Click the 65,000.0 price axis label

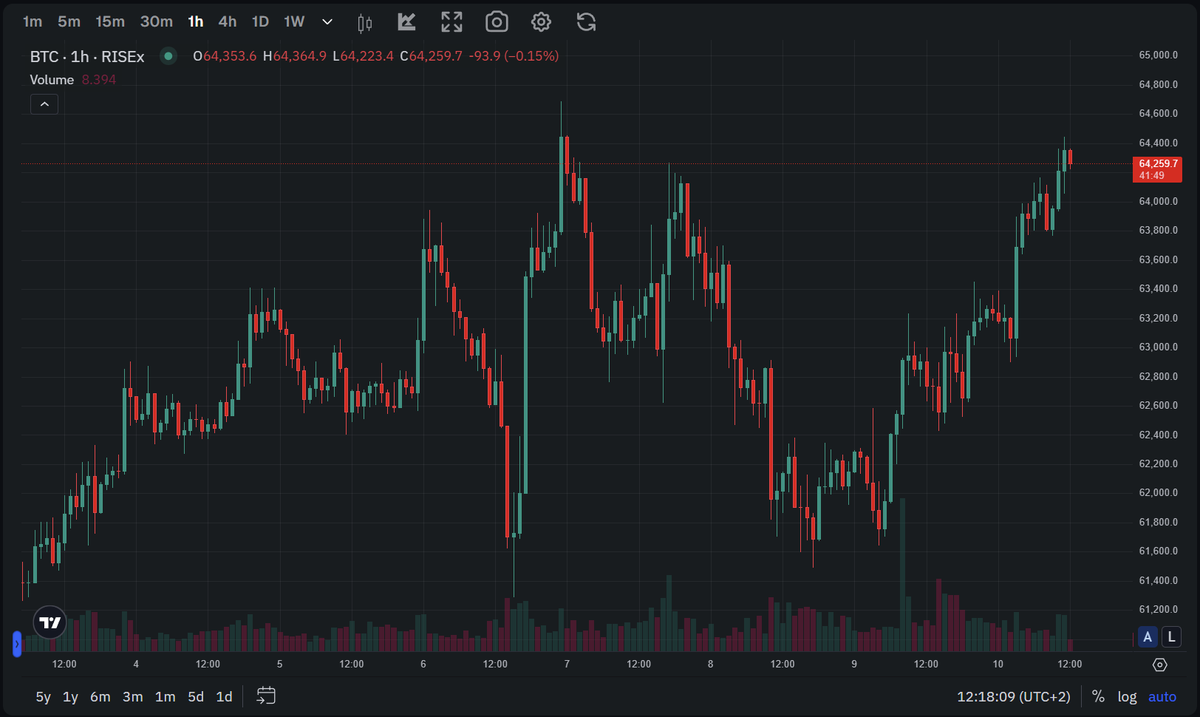[1158, 55]
